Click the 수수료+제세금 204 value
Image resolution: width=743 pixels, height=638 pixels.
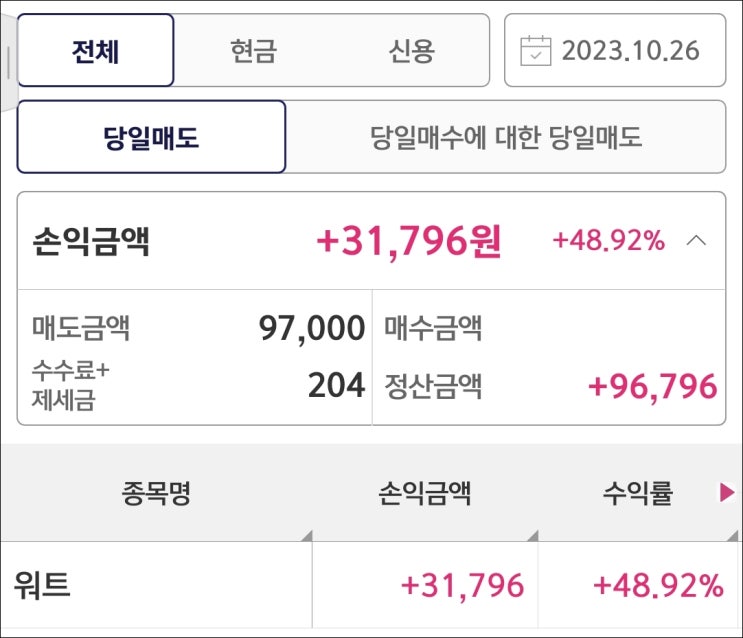pyautogui.click(x=336, y=386)
